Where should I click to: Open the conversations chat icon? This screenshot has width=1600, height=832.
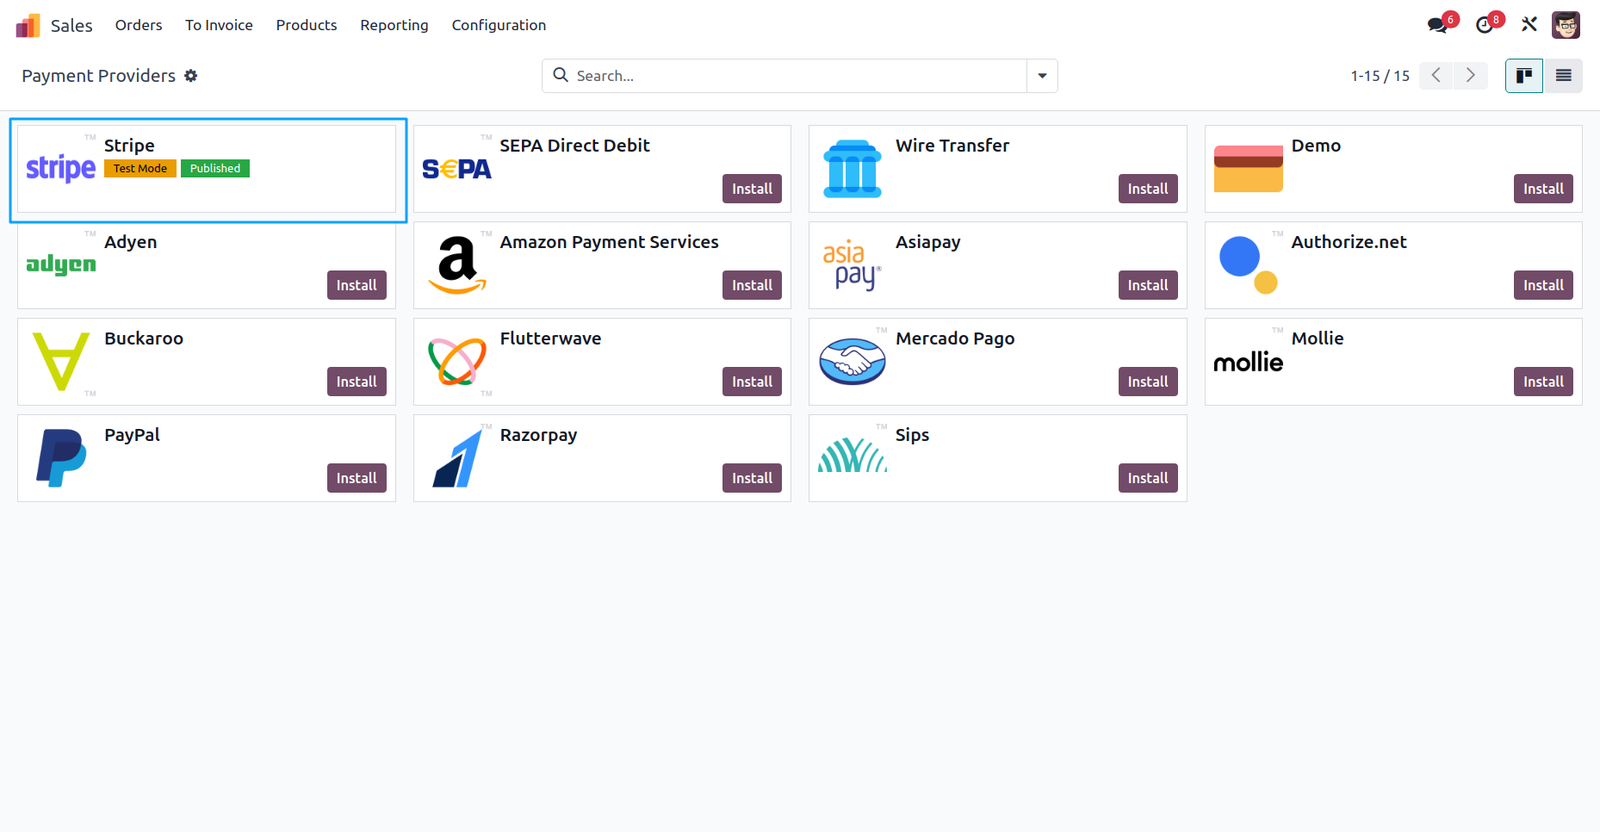point(1437,25)
